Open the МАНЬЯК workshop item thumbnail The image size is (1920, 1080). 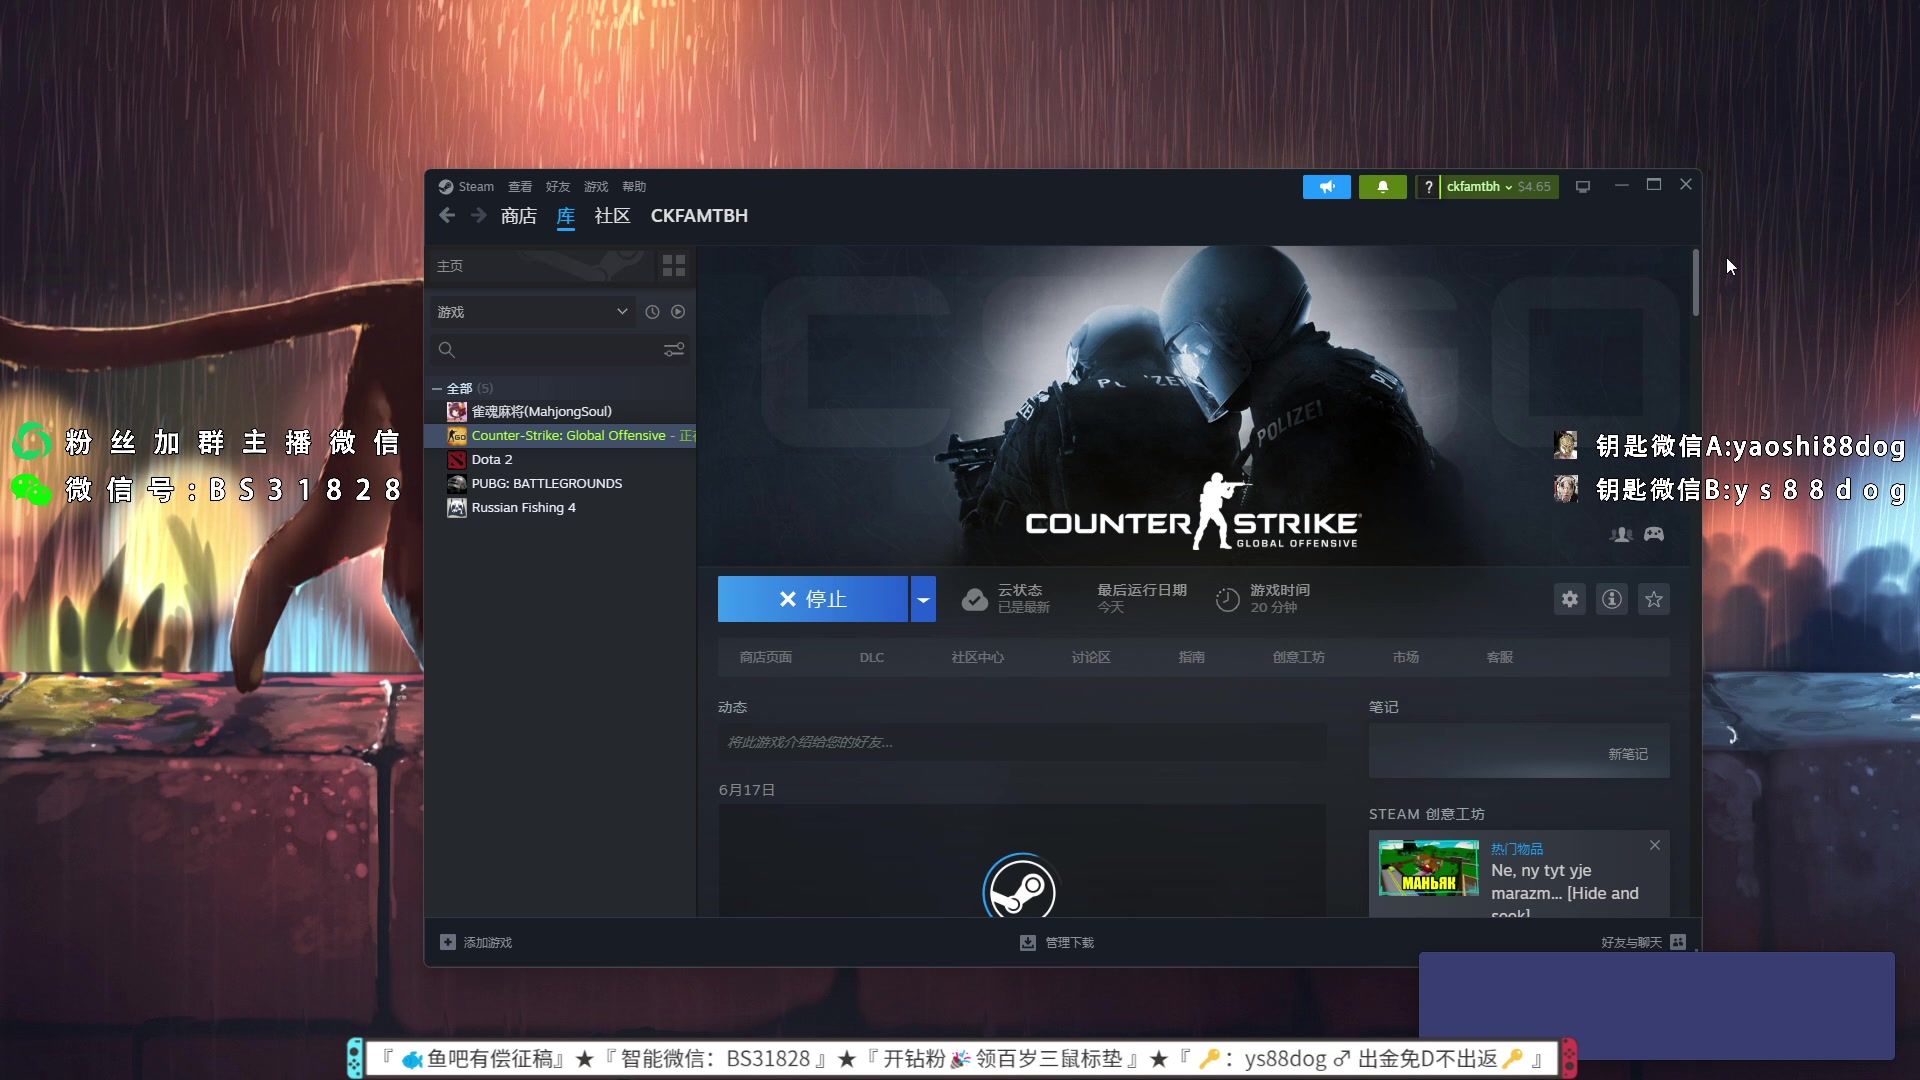point(1428,867)
